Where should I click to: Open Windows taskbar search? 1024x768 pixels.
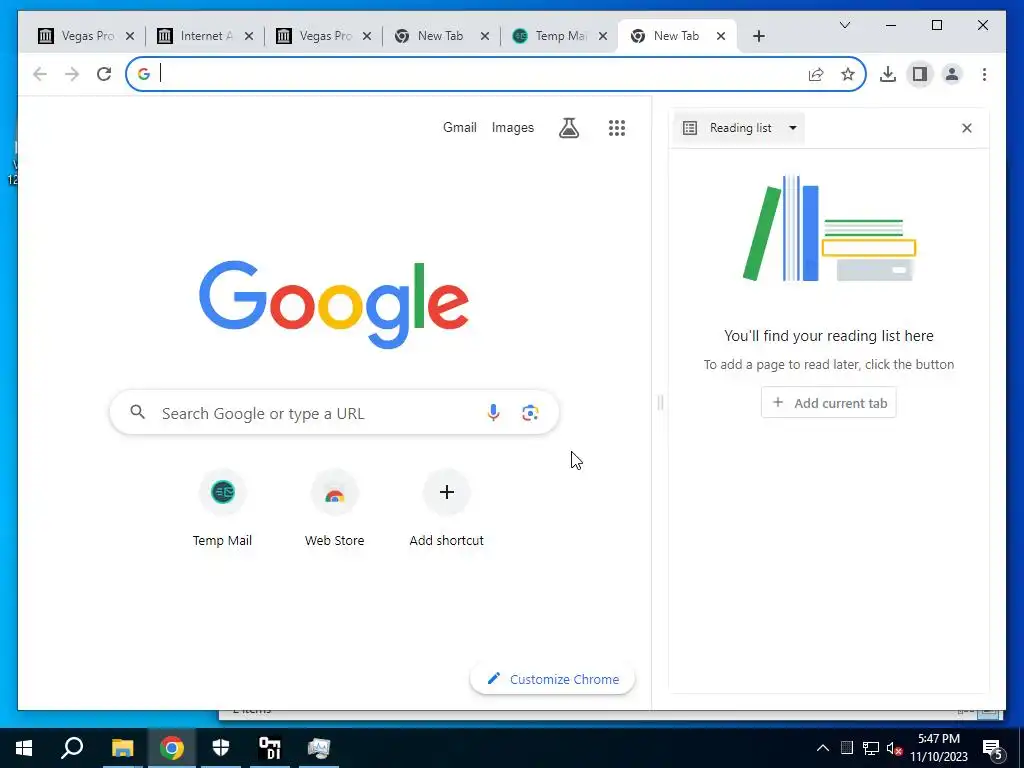(72, 748)
